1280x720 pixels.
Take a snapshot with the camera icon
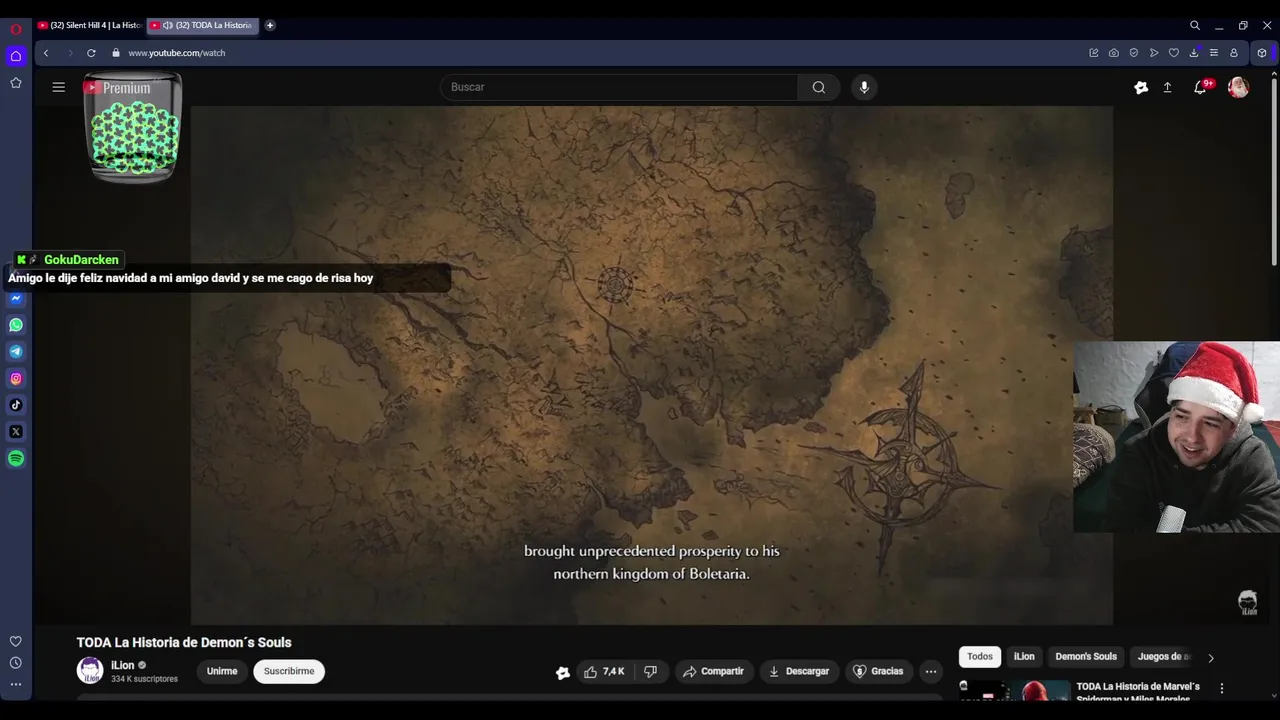1114,53
